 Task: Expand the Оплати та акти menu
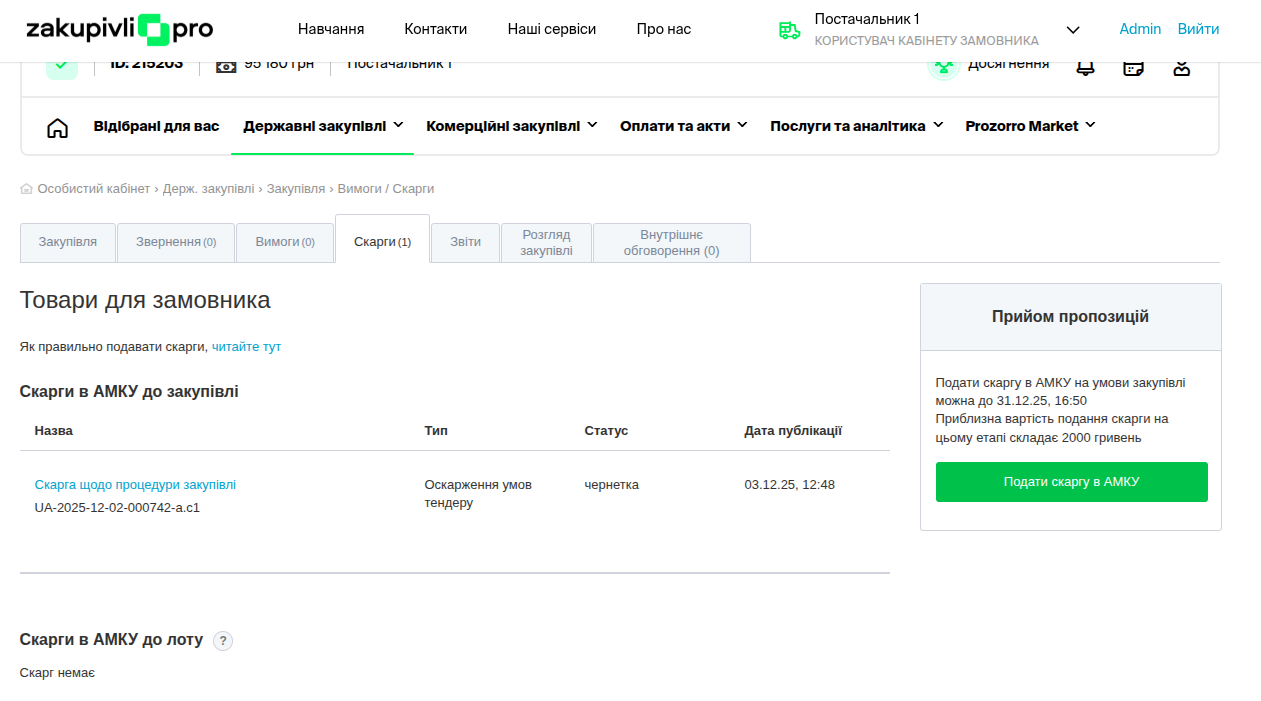pos(683,126)
